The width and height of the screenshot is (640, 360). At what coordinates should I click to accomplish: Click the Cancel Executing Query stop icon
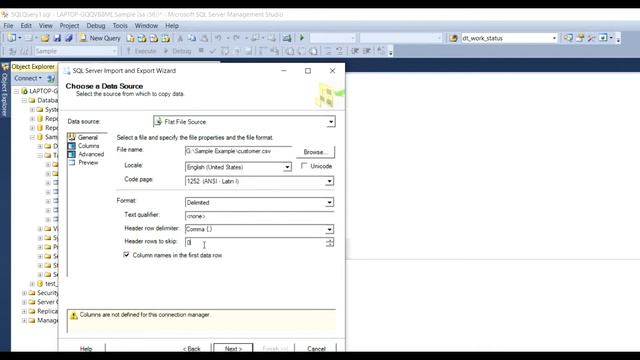click(x=201, y=51)
